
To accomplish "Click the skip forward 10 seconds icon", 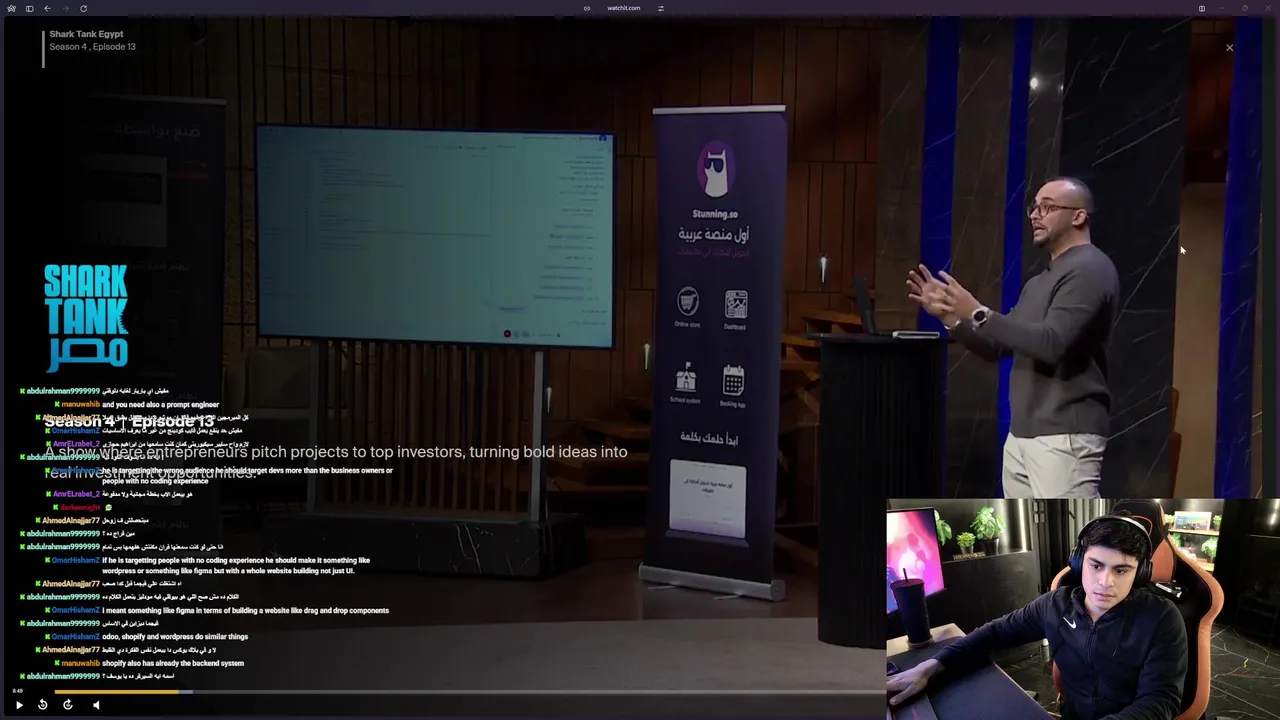I will [x=67, y=705].
